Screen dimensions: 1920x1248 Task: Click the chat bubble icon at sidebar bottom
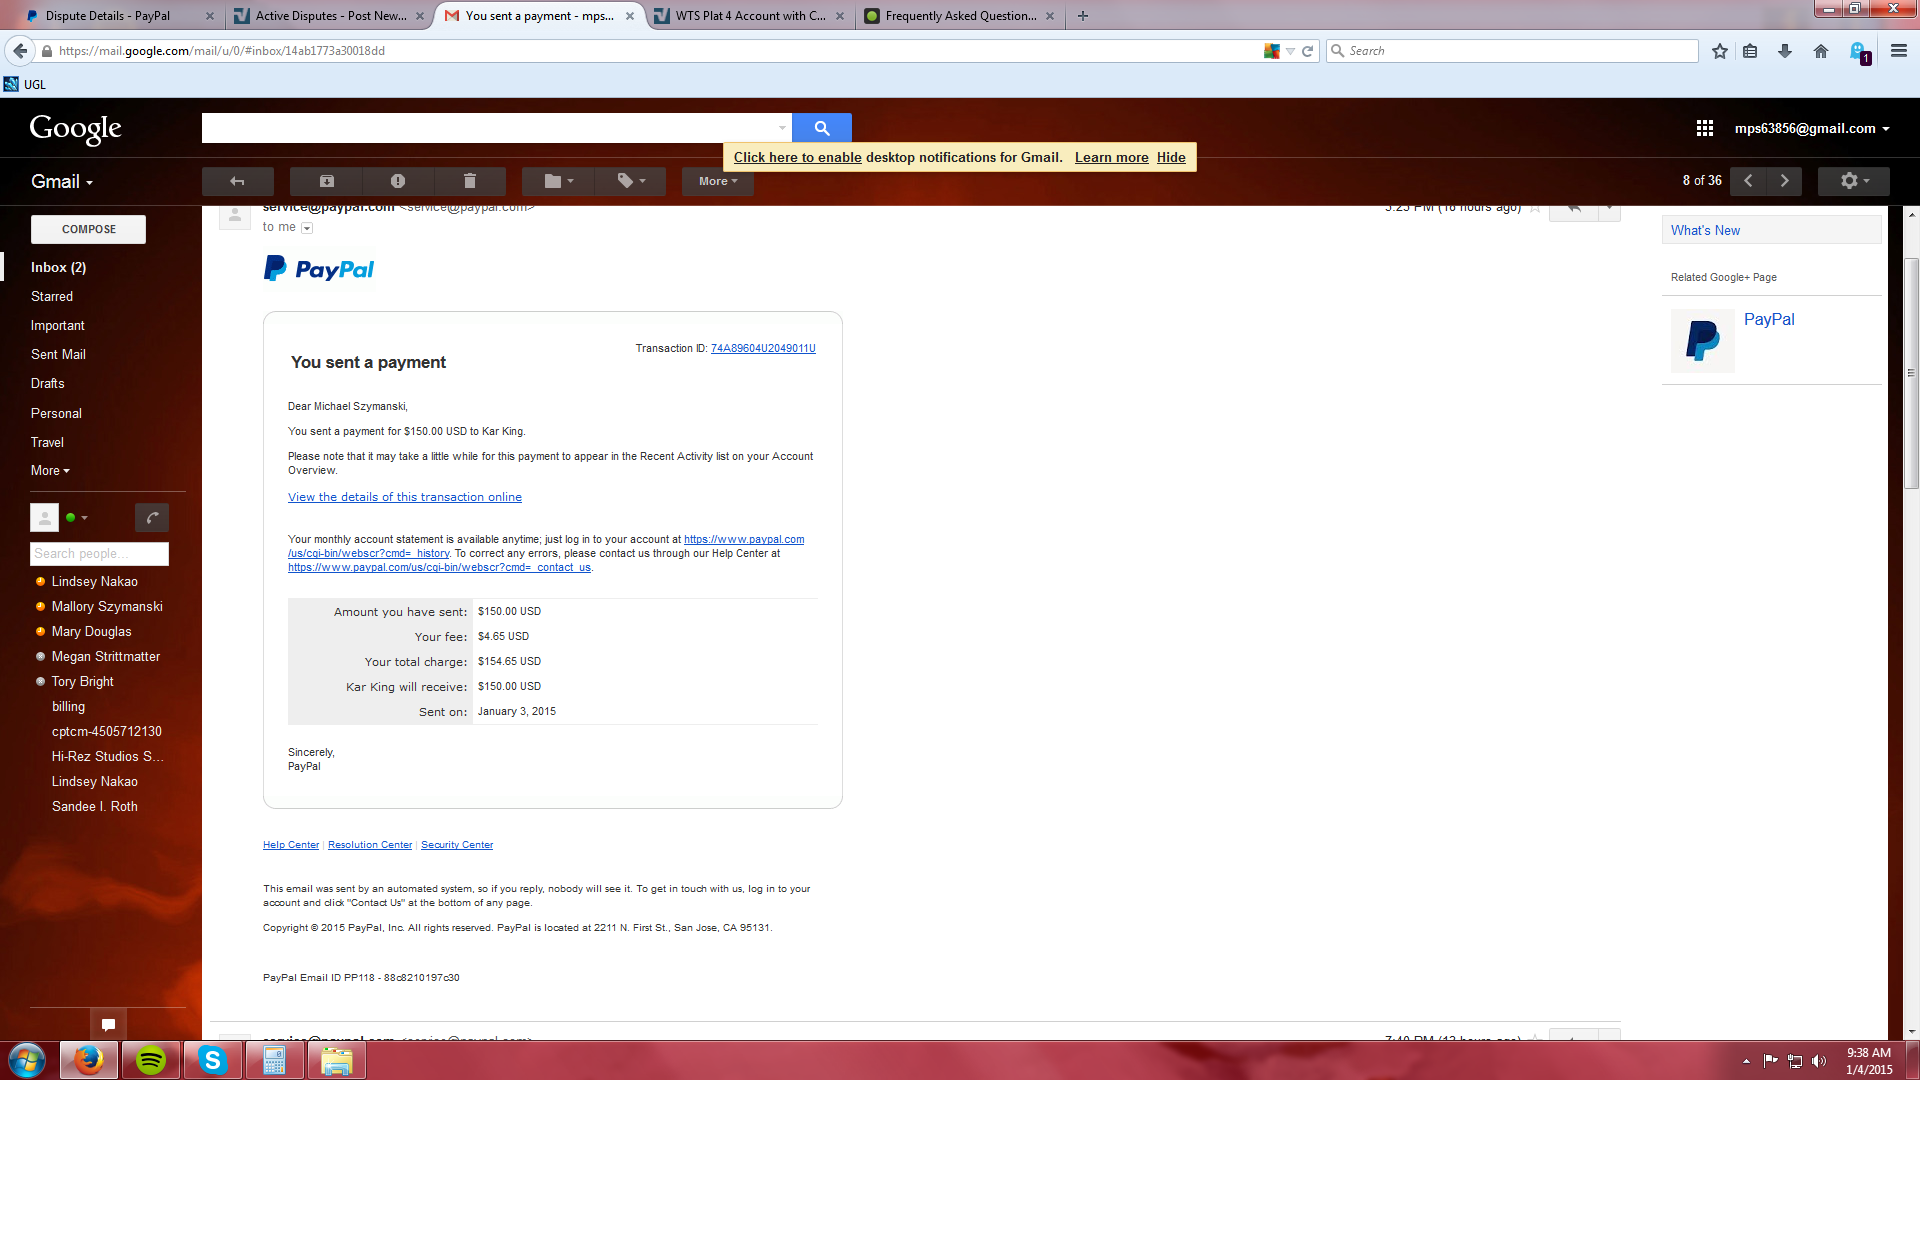click(108, 1024)
